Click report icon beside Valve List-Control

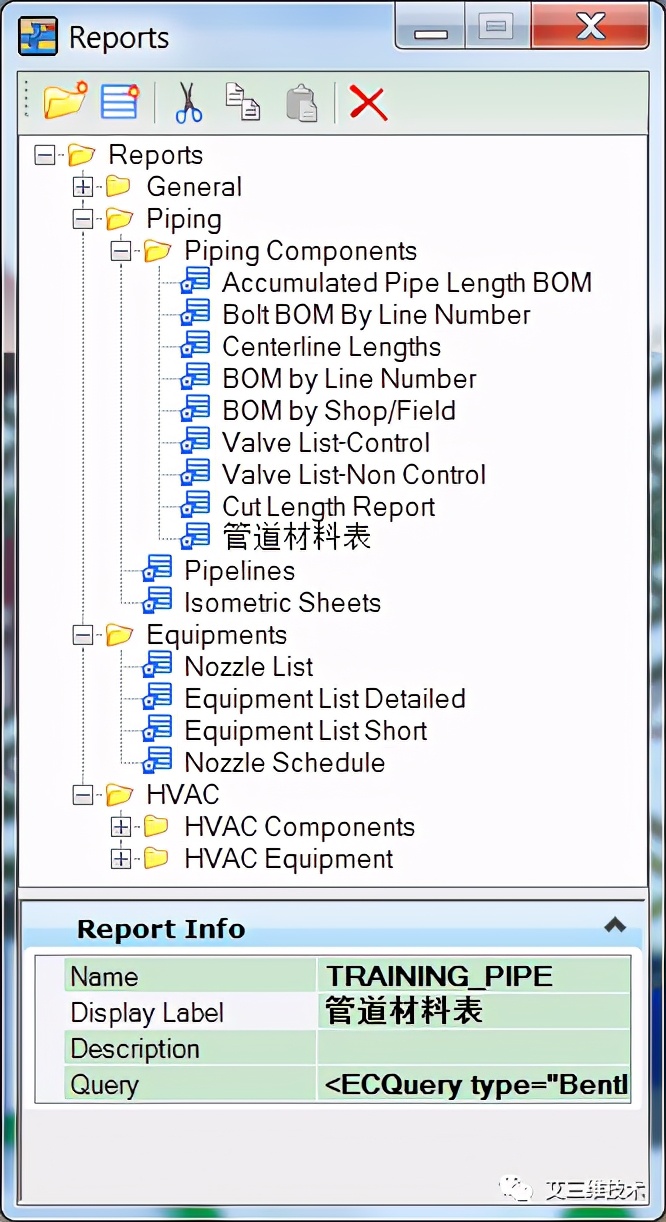(x=196, y=442)
